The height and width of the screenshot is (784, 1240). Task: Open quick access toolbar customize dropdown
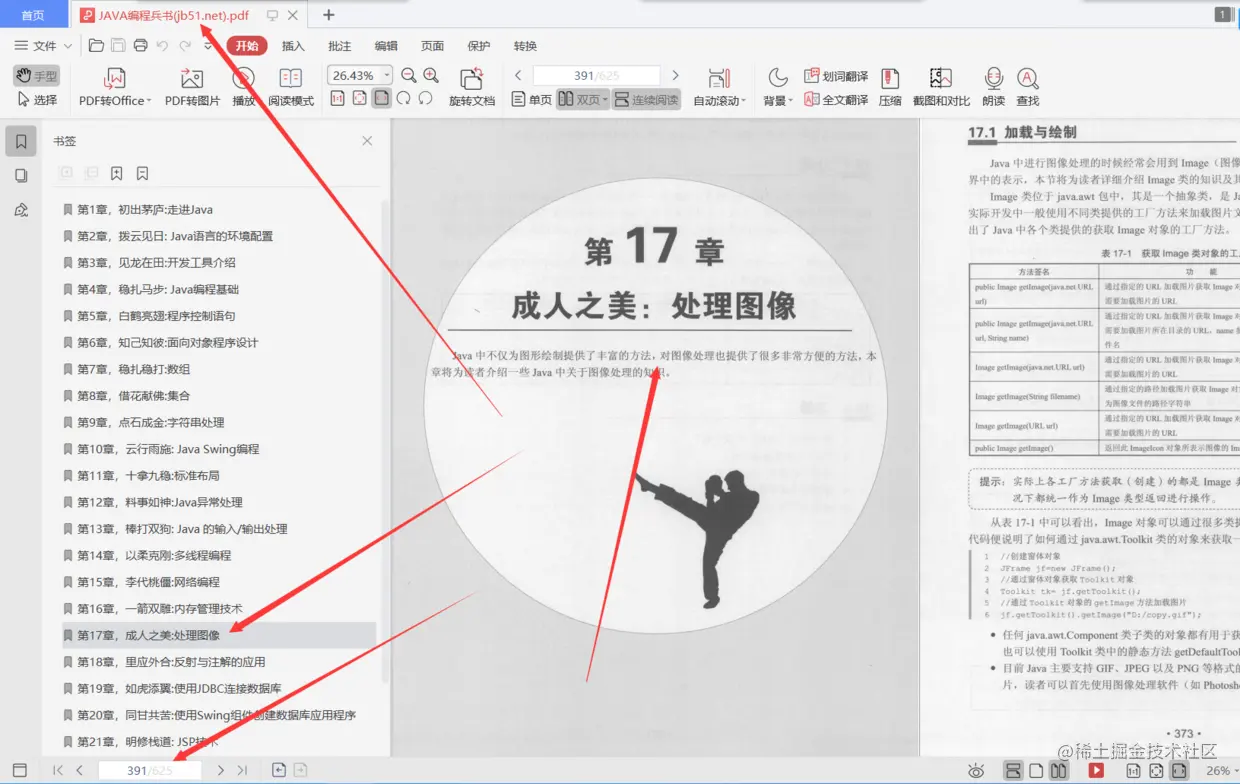click(208, 45)
